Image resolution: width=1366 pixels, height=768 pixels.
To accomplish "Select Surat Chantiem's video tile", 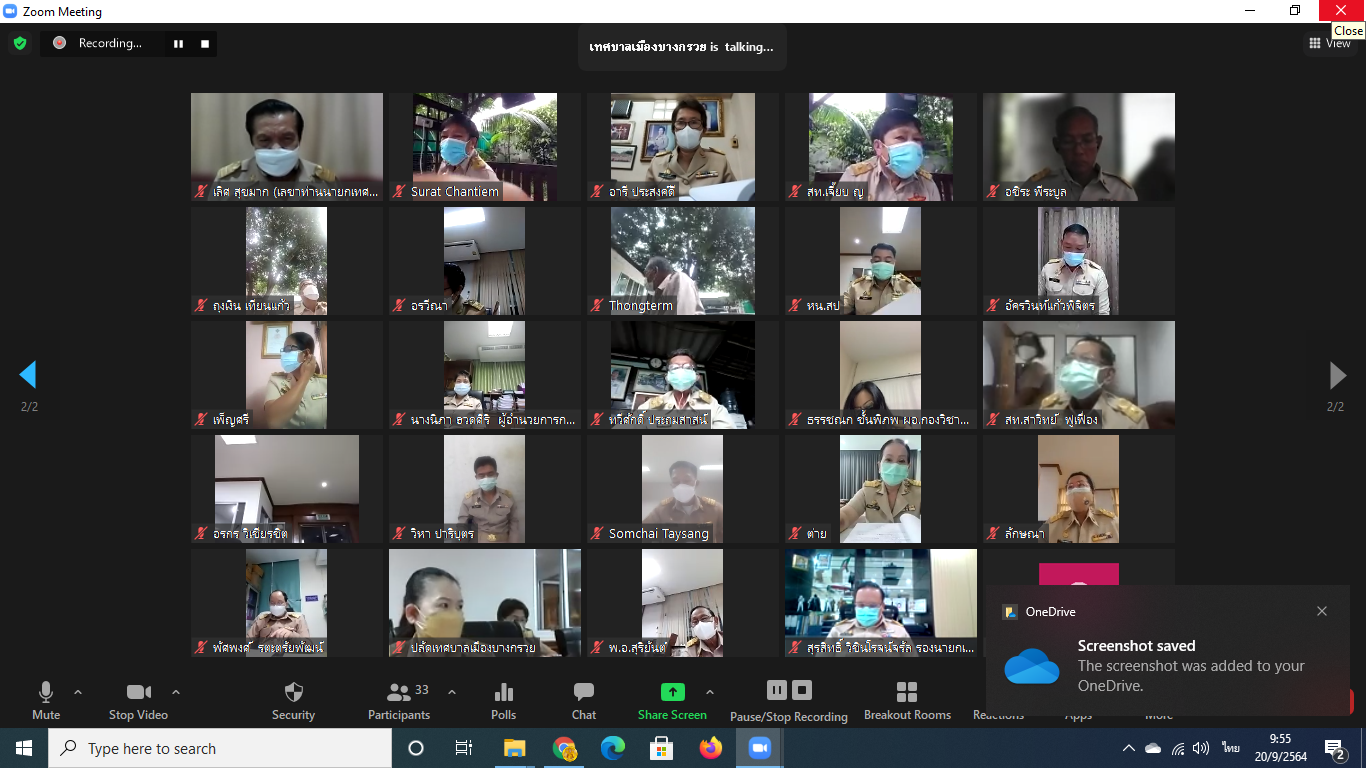I will (x=484, y=147).
